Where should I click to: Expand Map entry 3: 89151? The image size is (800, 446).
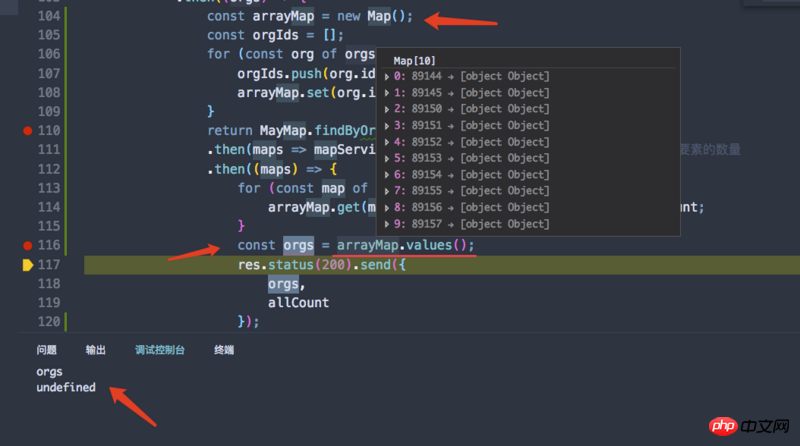387,126
